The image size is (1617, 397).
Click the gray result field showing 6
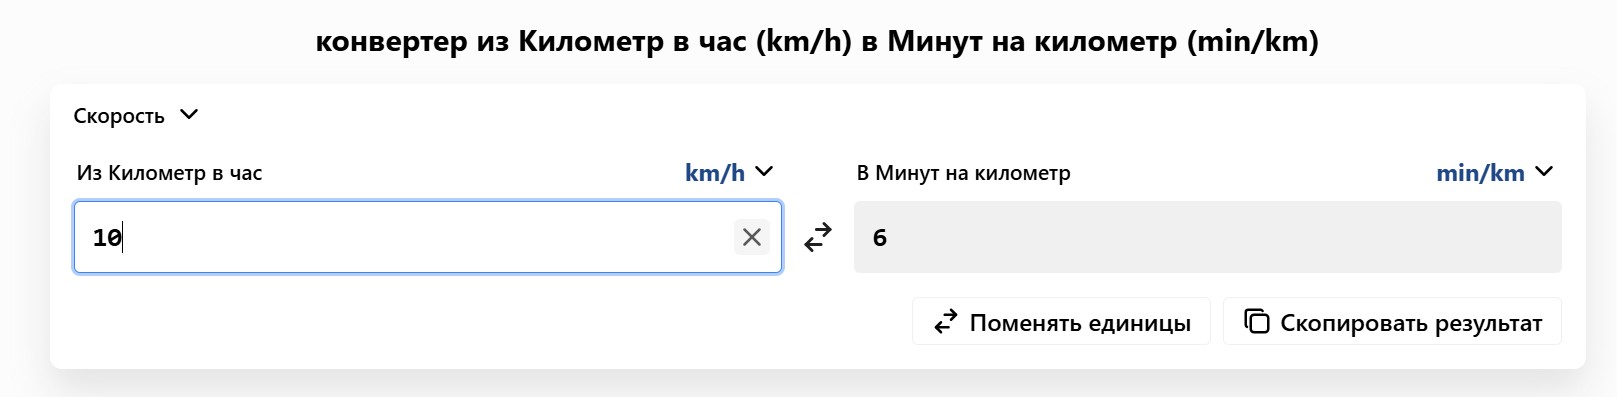coord(1207,237)
